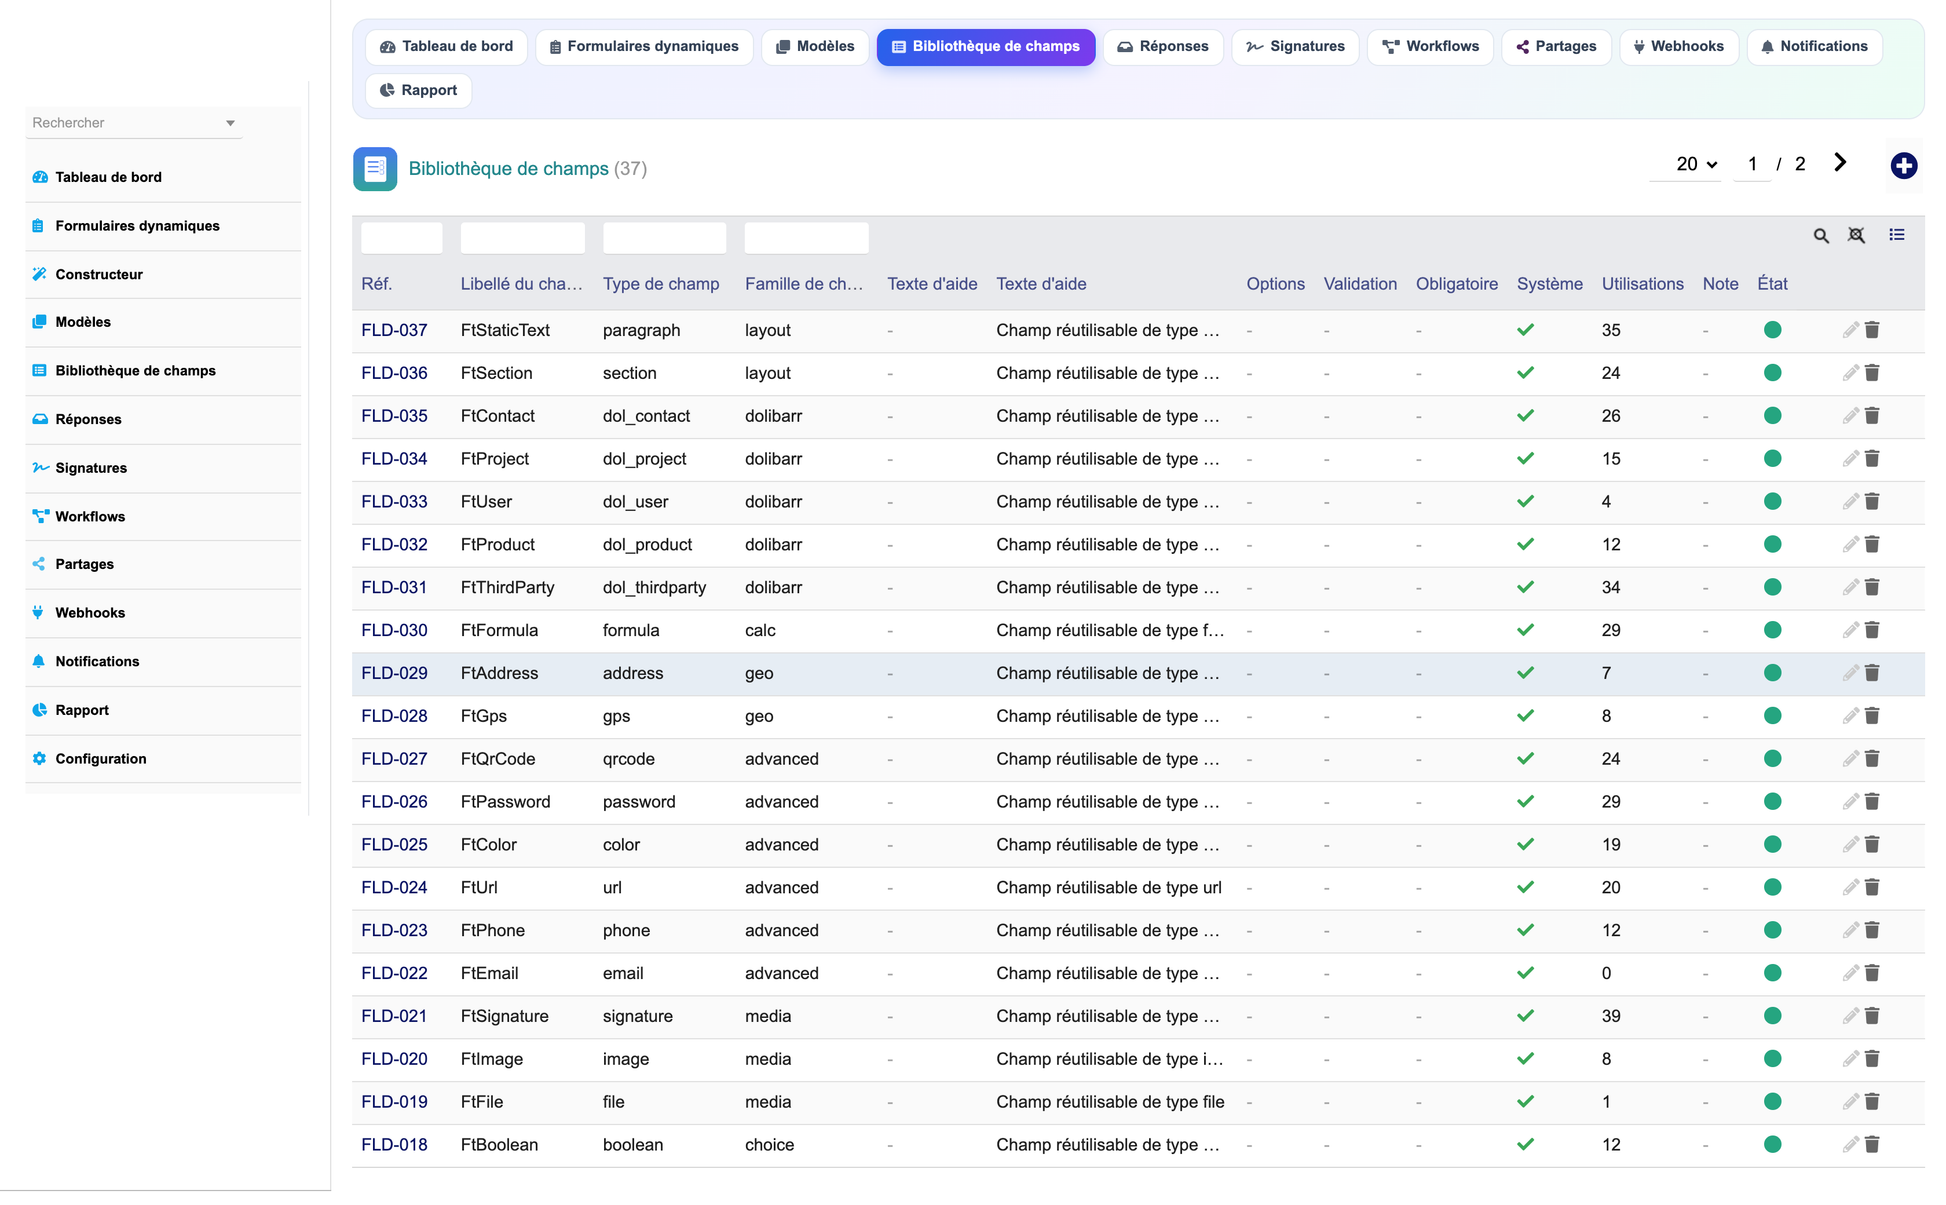Click edit pencil for FLD-030 FtFormula
1946x1205 pixels.
pyautogui.click(x=1850, y=630)
